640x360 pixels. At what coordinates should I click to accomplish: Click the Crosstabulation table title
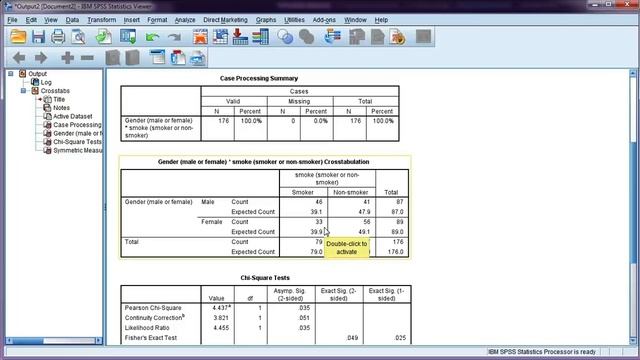pyautogui.click(x=263, y=162)
